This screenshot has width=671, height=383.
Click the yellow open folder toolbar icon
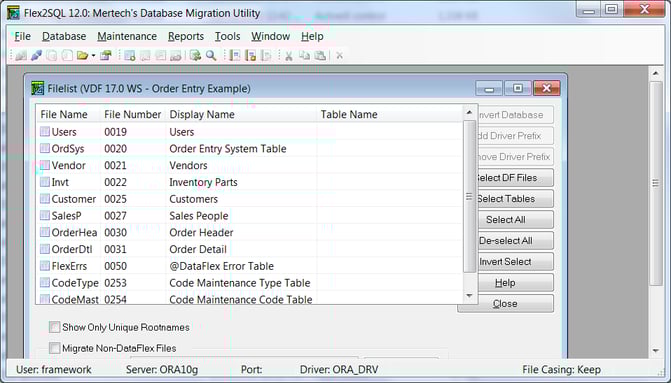pyautogui.click(x=82, y=56)
